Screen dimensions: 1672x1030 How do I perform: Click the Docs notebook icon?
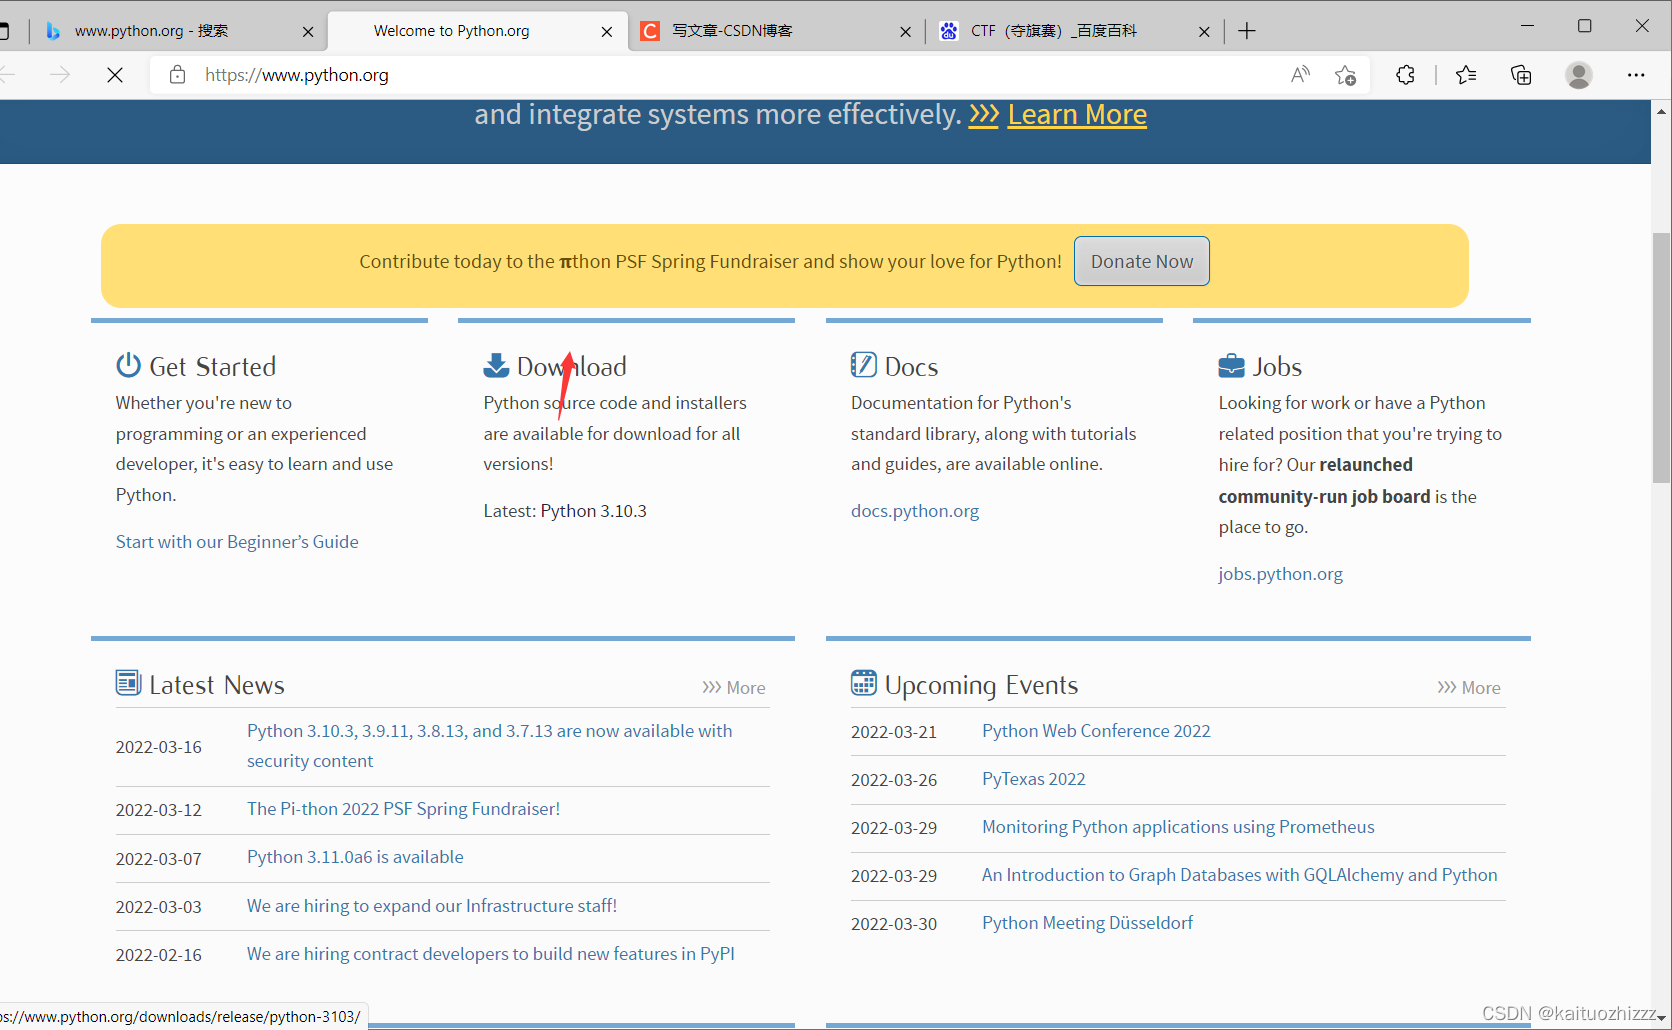(x=863, y=365)
